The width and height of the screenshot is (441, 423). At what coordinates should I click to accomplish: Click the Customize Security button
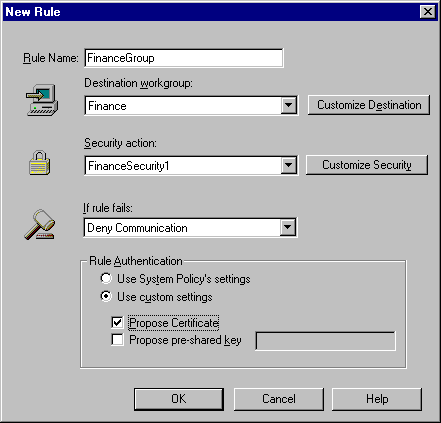pyautogui.click(x=367, y=165)
